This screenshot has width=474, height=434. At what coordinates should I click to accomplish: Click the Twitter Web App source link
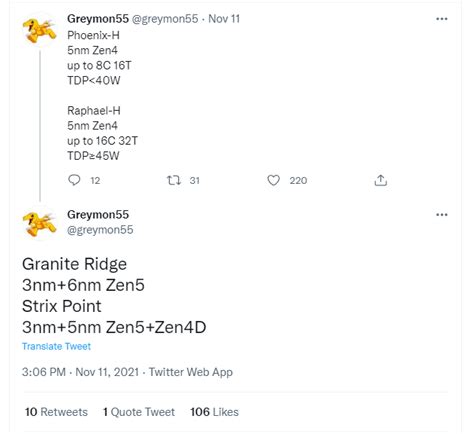191,372
